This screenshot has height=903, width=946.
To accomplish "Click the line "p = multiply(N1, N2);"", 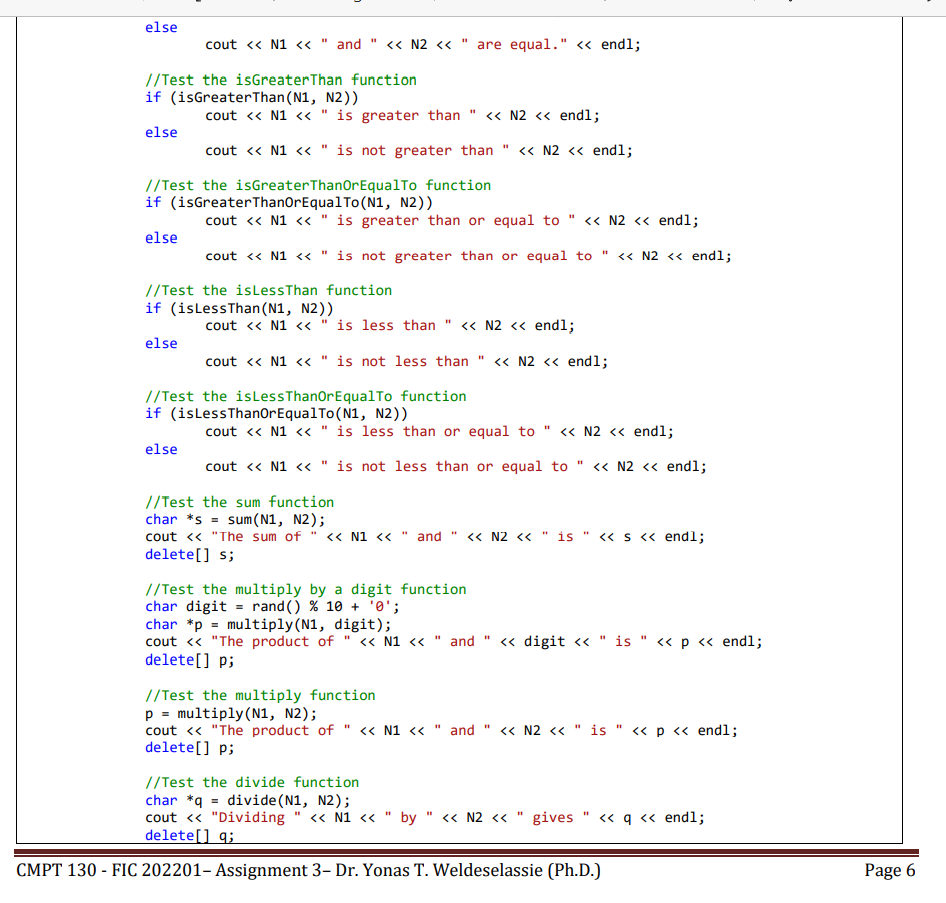I will point(231,714).
